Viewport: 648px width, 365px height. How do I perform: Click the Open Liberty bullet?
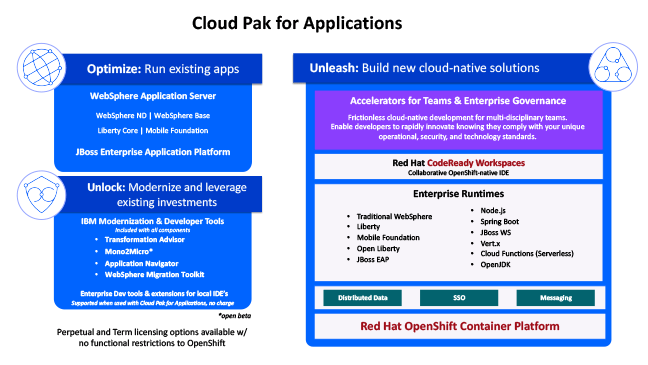click(378, 249)
